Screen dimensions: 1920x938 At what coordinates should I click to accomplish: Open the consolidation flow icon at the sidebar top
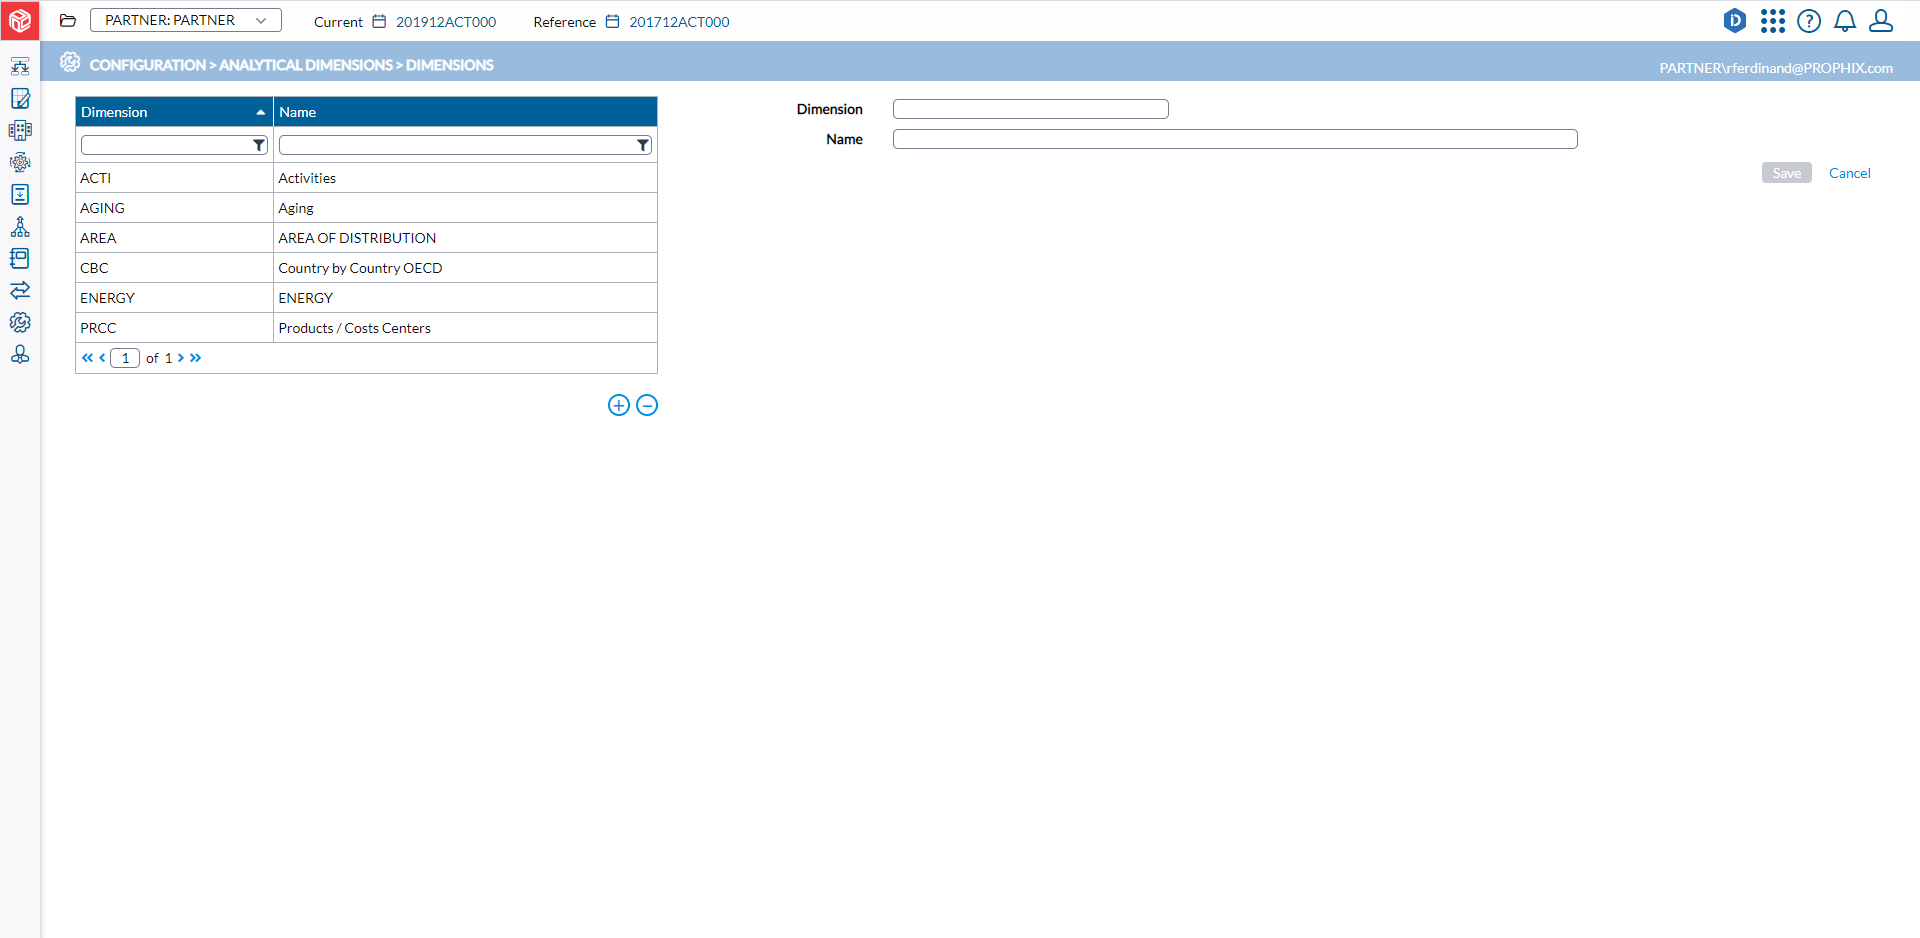click(20, 67)
